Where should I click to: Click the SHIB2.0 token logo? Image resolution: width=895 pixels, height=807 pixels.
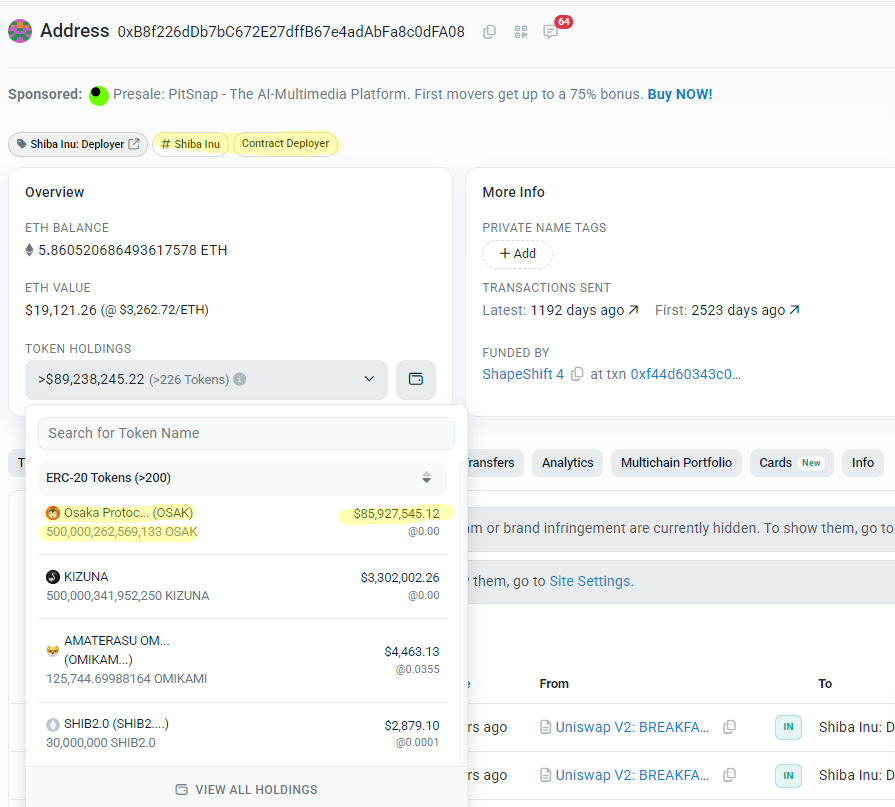point(53,725)
